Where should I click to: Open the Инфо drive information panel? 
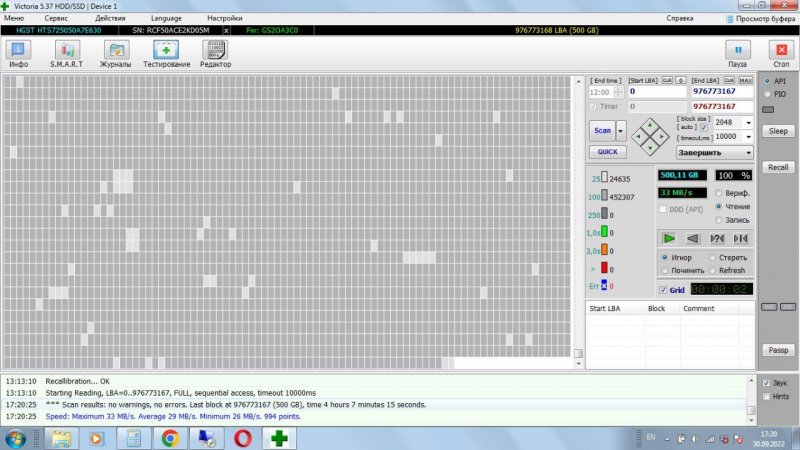tap(18, 53)
